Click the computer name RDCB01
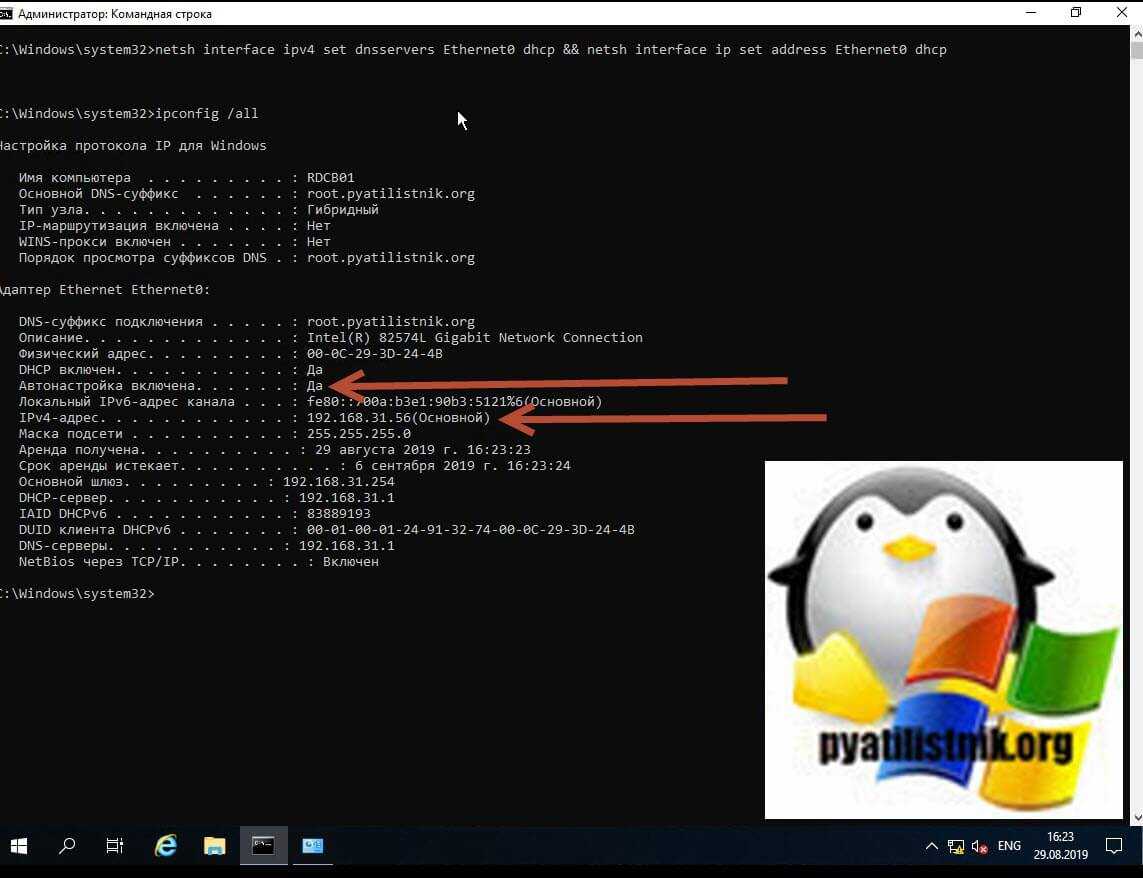This screenshot has height=878, width=1143. click(x=330, y=177)
